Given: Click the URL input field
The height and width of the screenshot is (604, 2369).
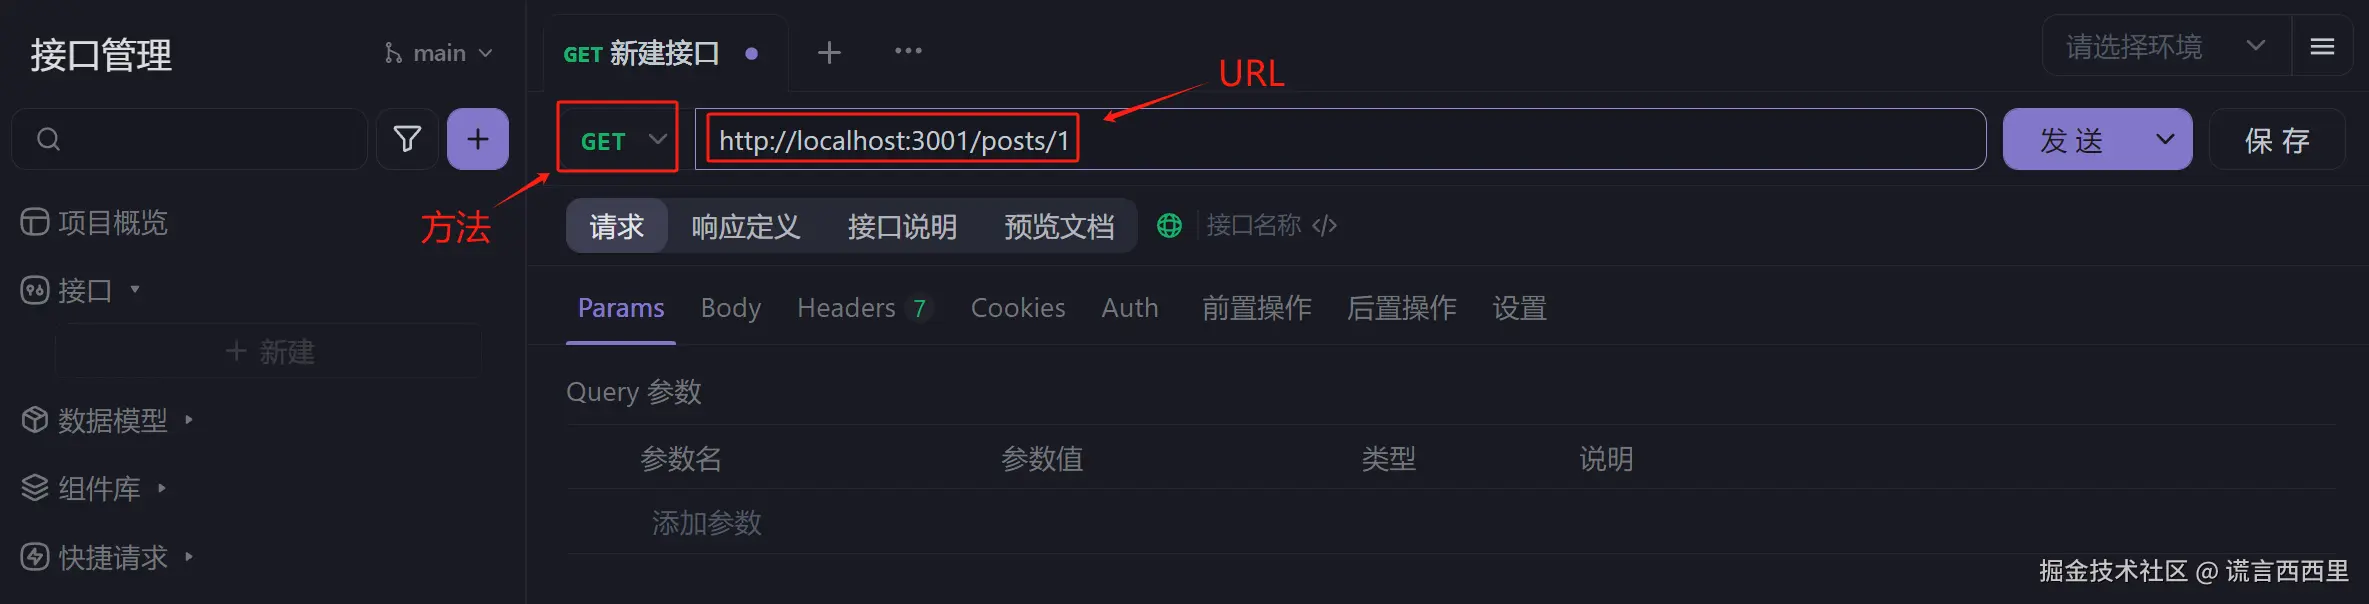Looking at the screenshot, I should click(x=1340, y=140).
